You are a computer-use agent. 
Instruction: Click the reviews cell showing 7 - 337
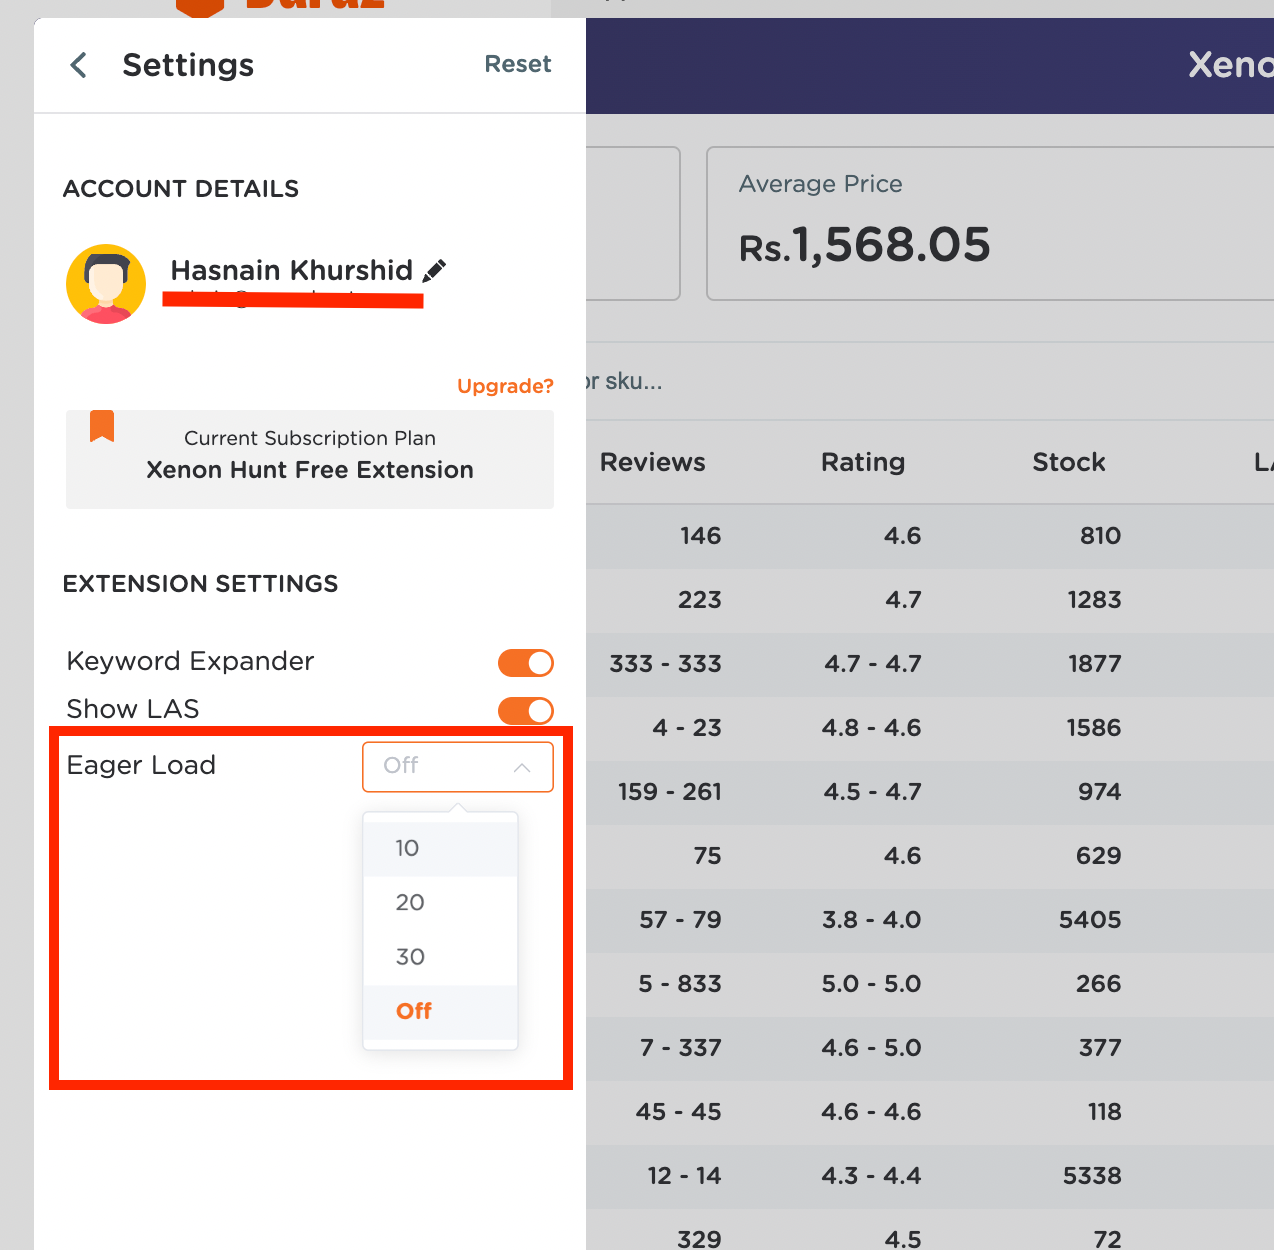[x=681, y=1048]
